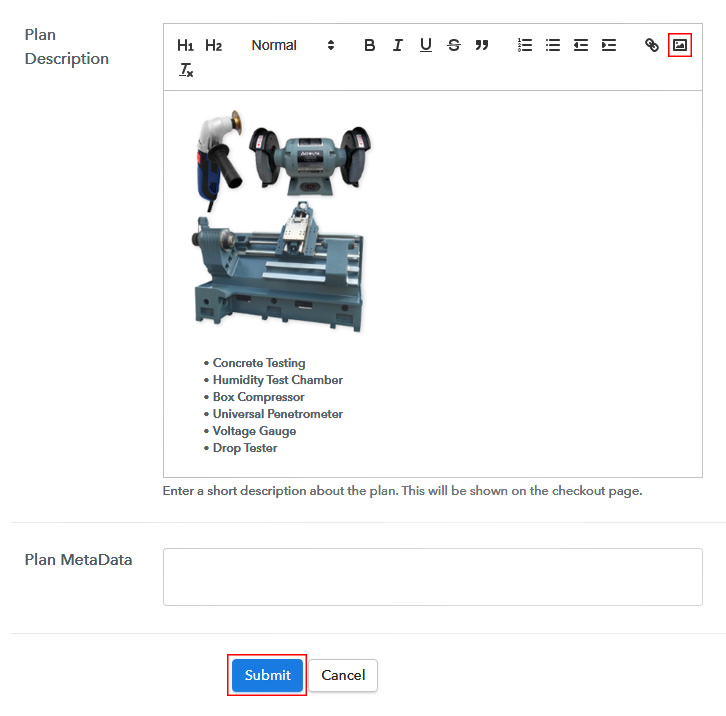
Task: Toggle underline formatting
Action: point(426,45)
